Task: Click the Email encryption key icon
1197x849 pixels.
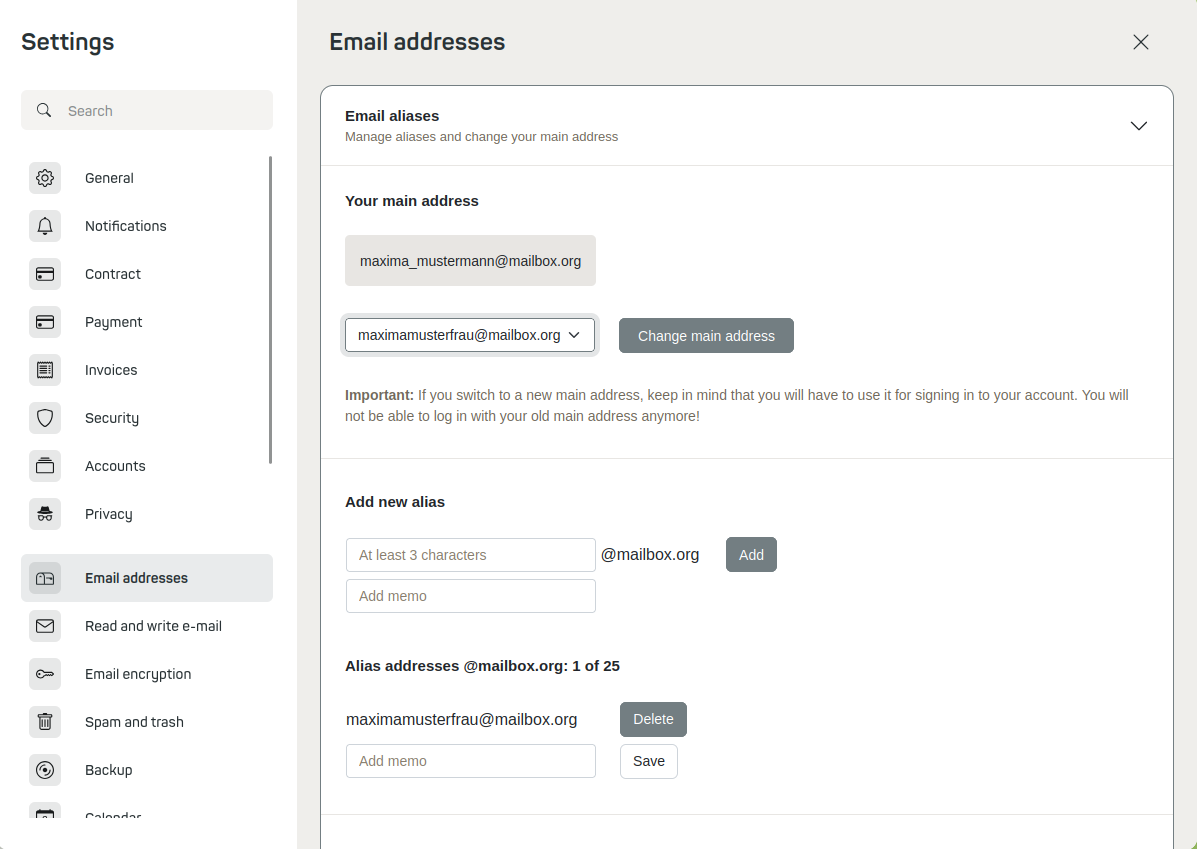Action: (45, 674)
